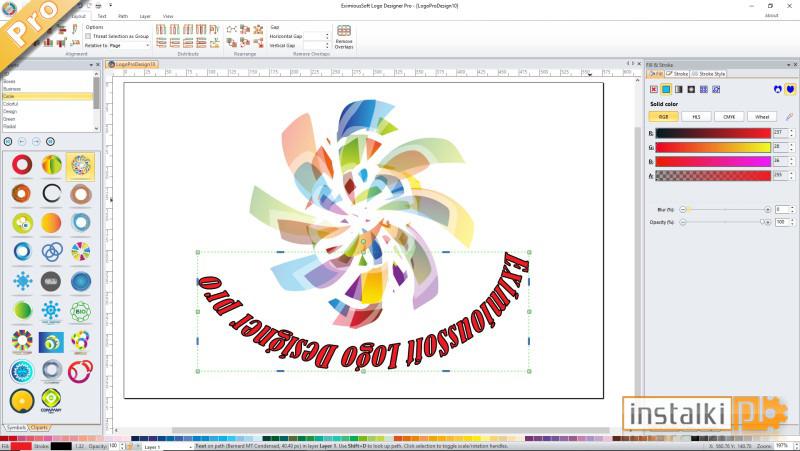Screen dimensions: 800x451
Task: Click the green G channel color bar
Action: point(713,147)
